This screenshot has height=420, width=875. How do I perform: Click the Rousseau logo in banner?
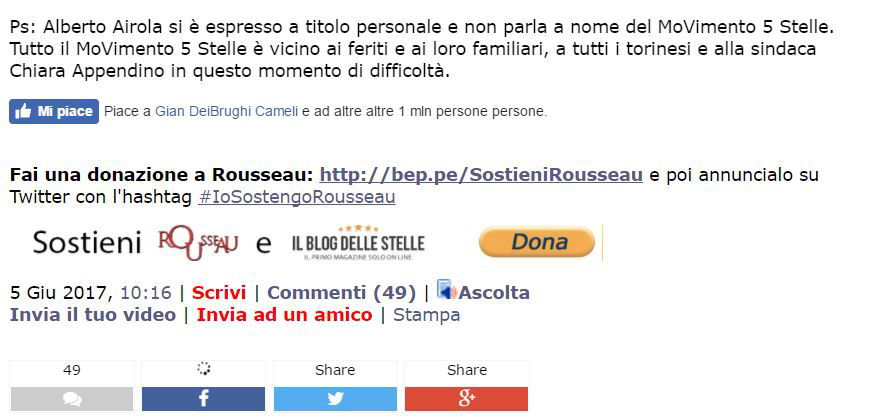coord(198,244)
